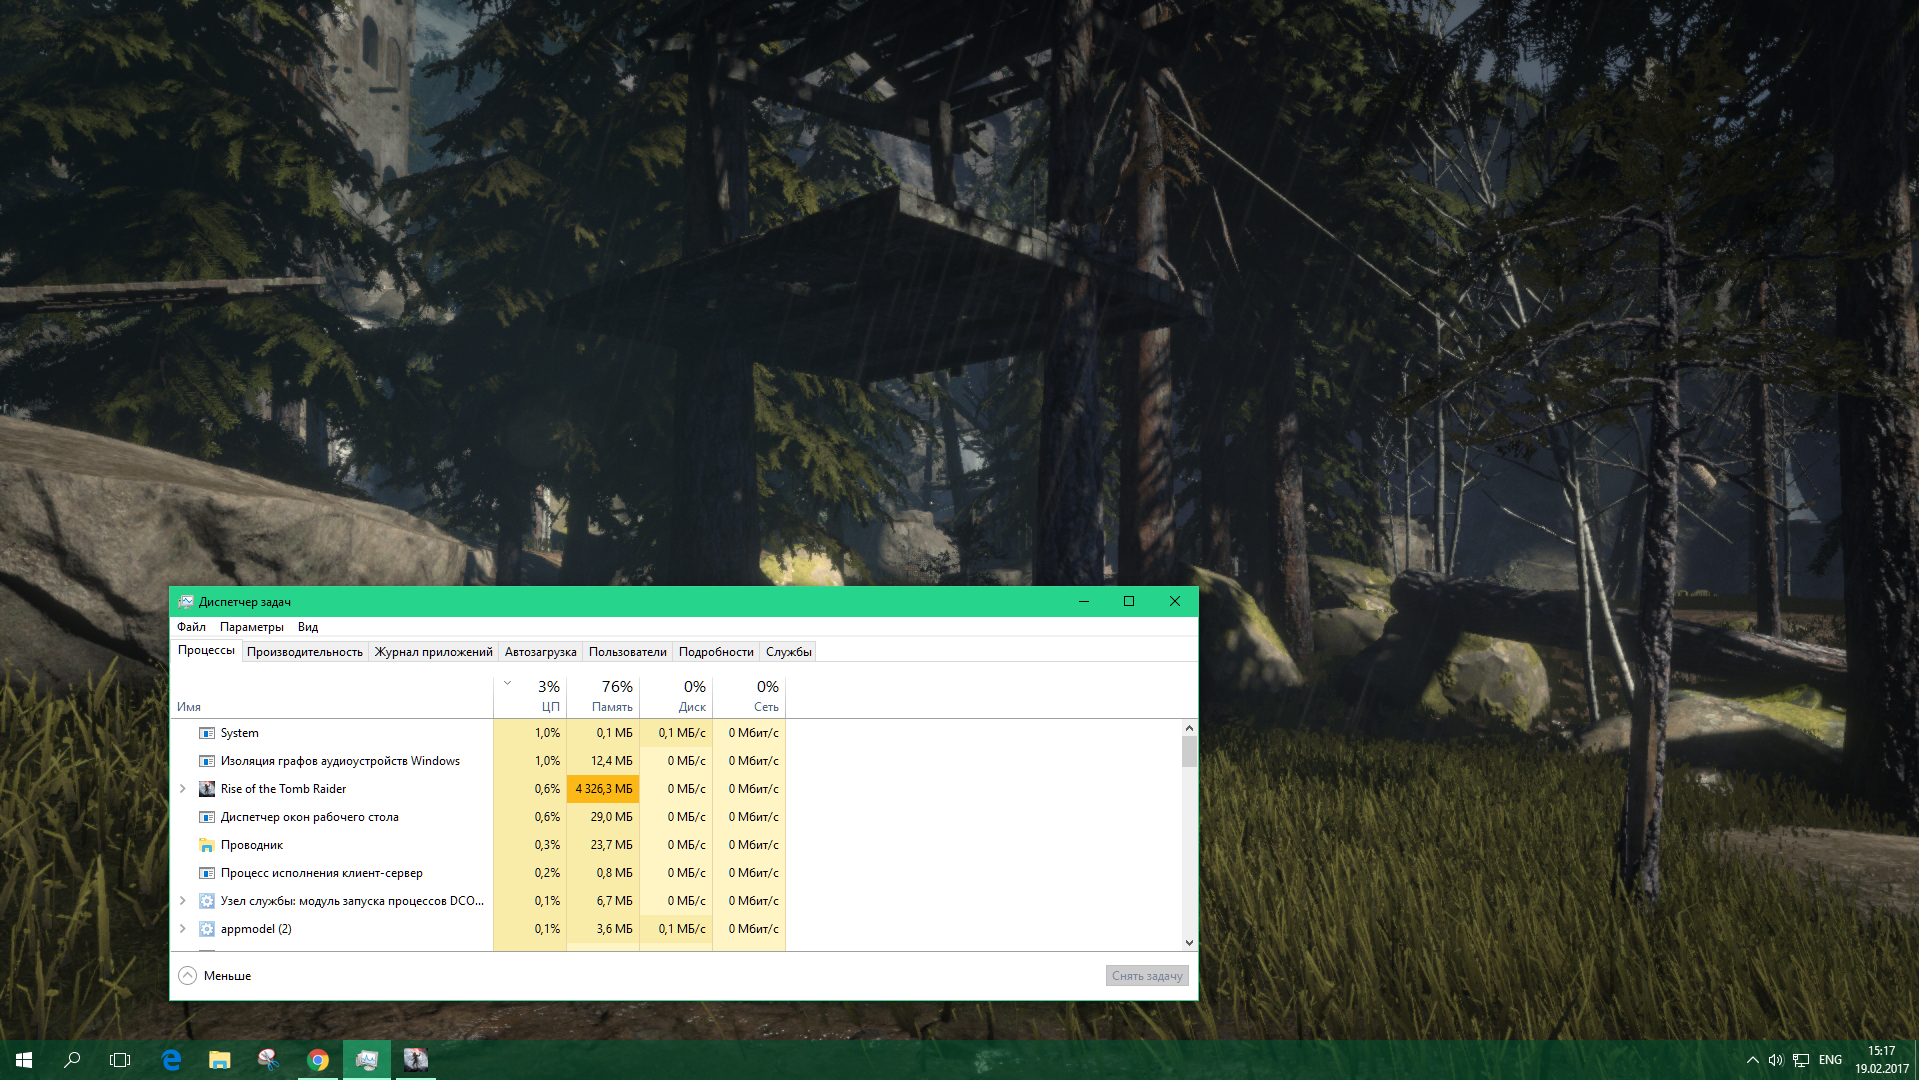Switch to the Автозагрузка tab
Screen dimensions: 1919x1080
[541, 652]
